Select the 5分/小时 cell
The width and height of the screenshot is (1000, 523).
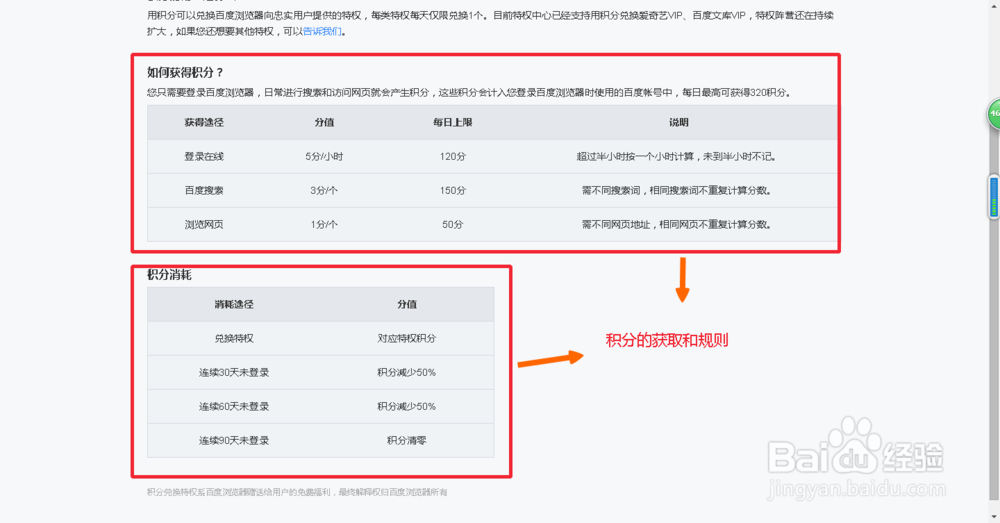point(324,156)
